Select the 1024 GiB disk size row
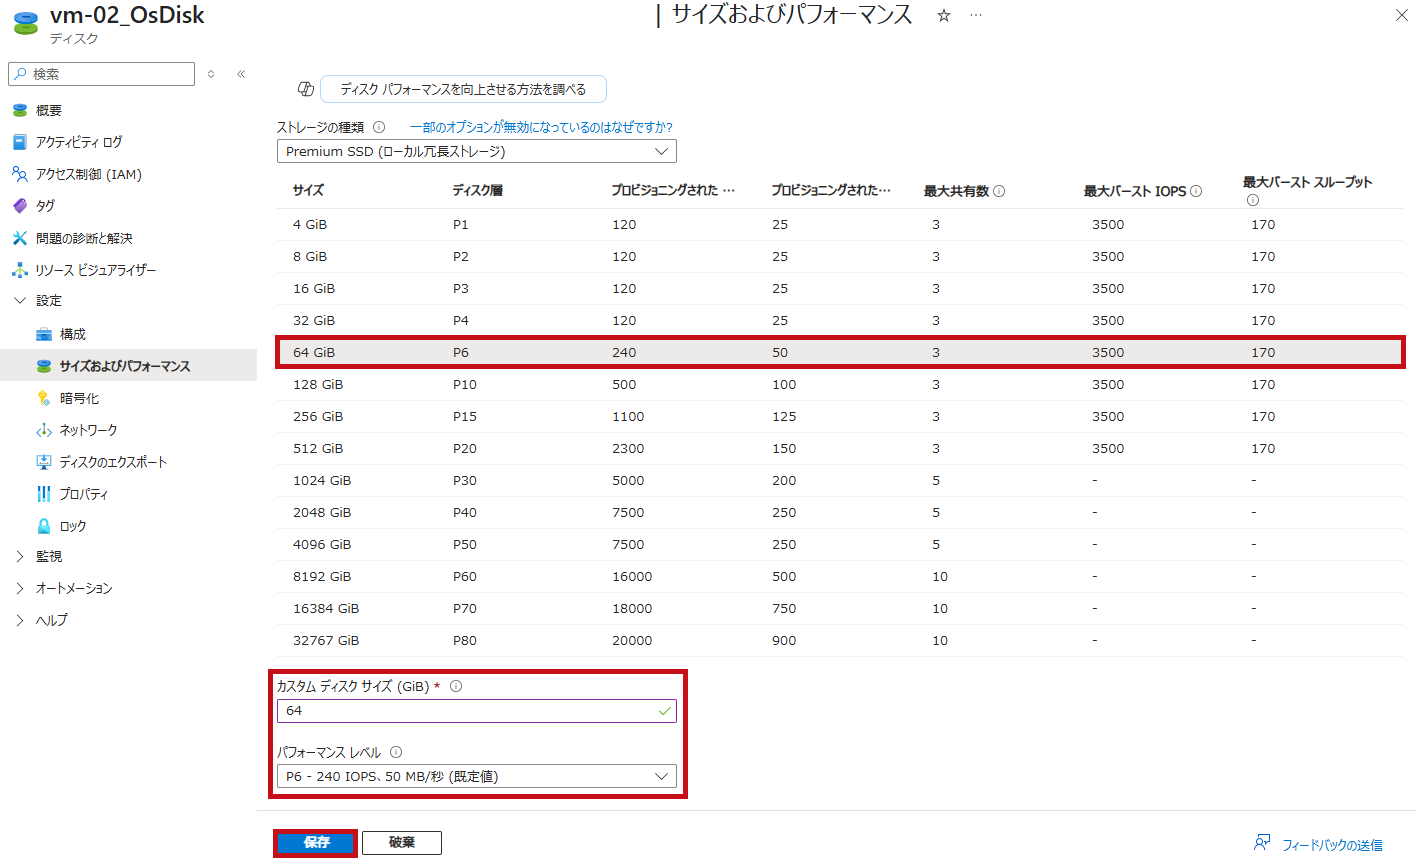 (x=839, y=481)
